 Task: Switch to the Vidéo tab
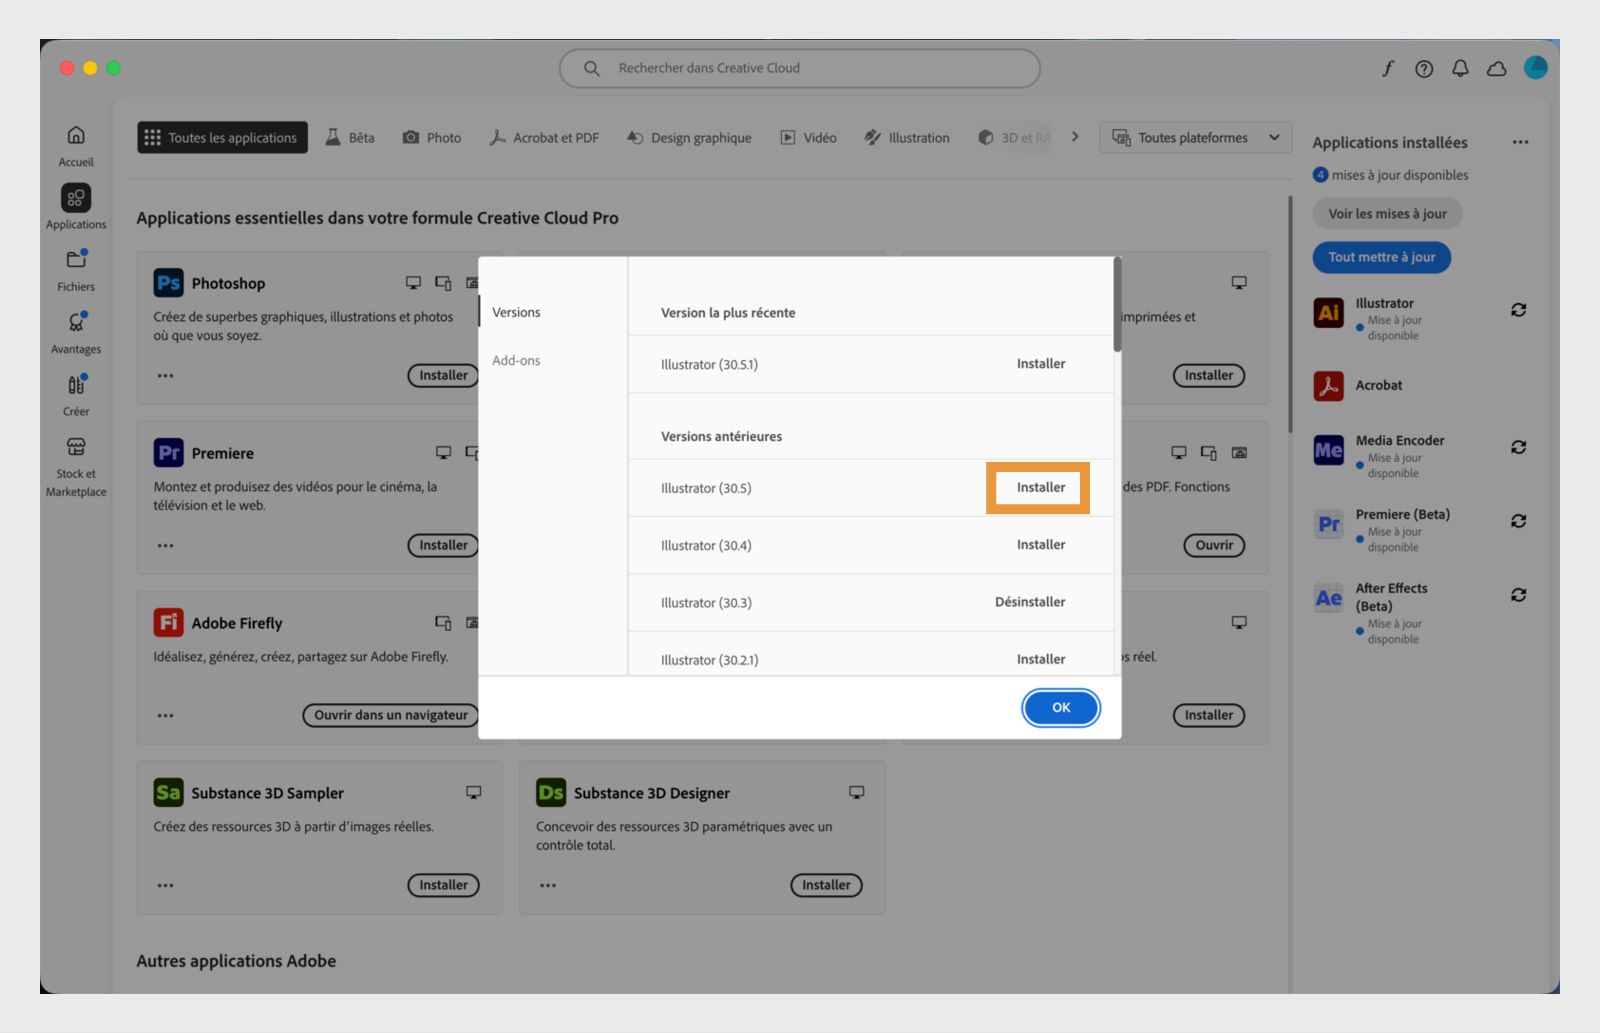click(x=808, y=138)
